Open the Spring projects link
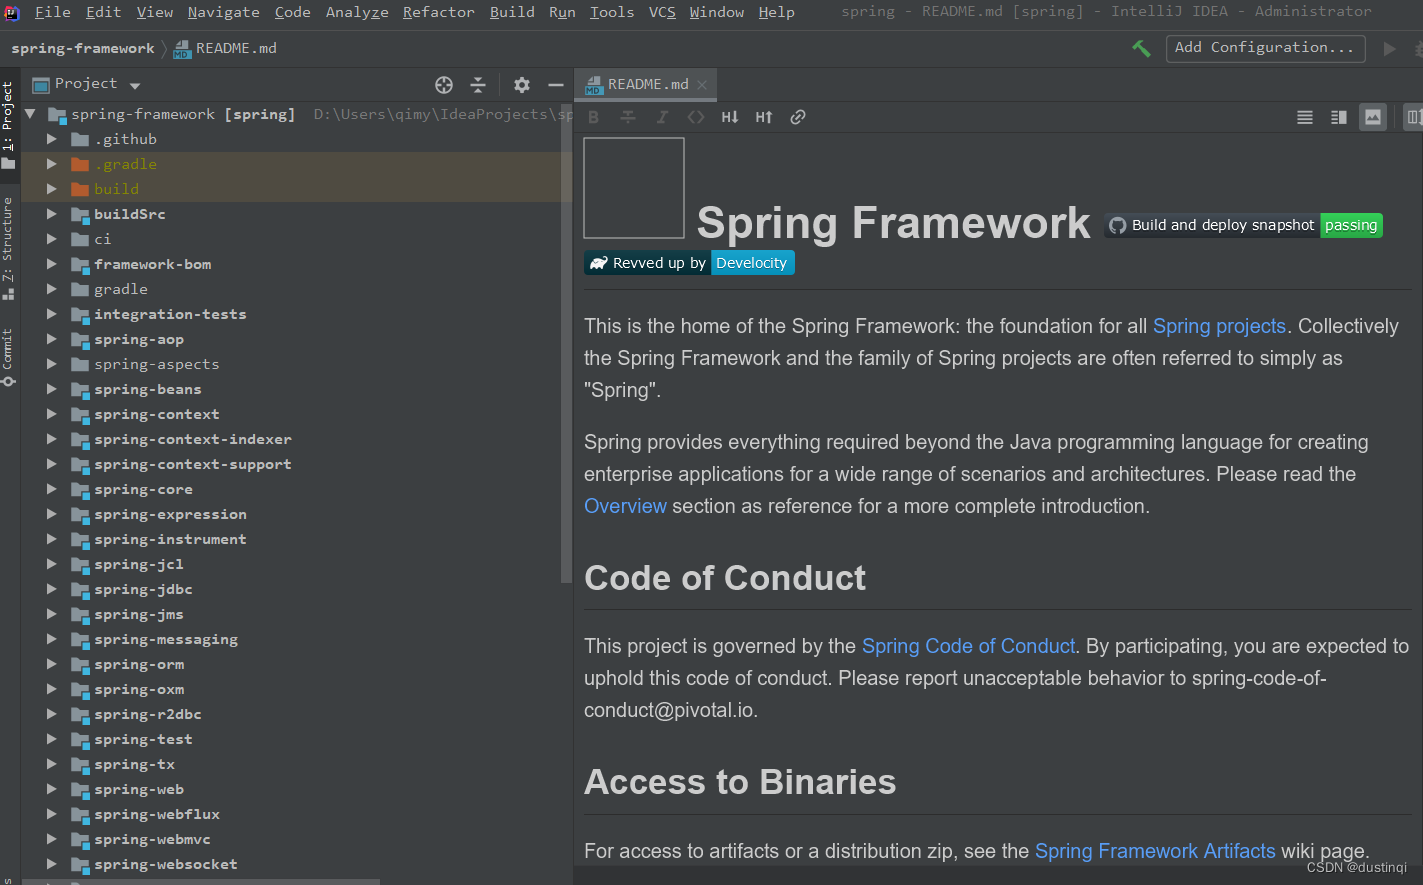This screenshot has height=885, width=1423. click(1219, 326)
